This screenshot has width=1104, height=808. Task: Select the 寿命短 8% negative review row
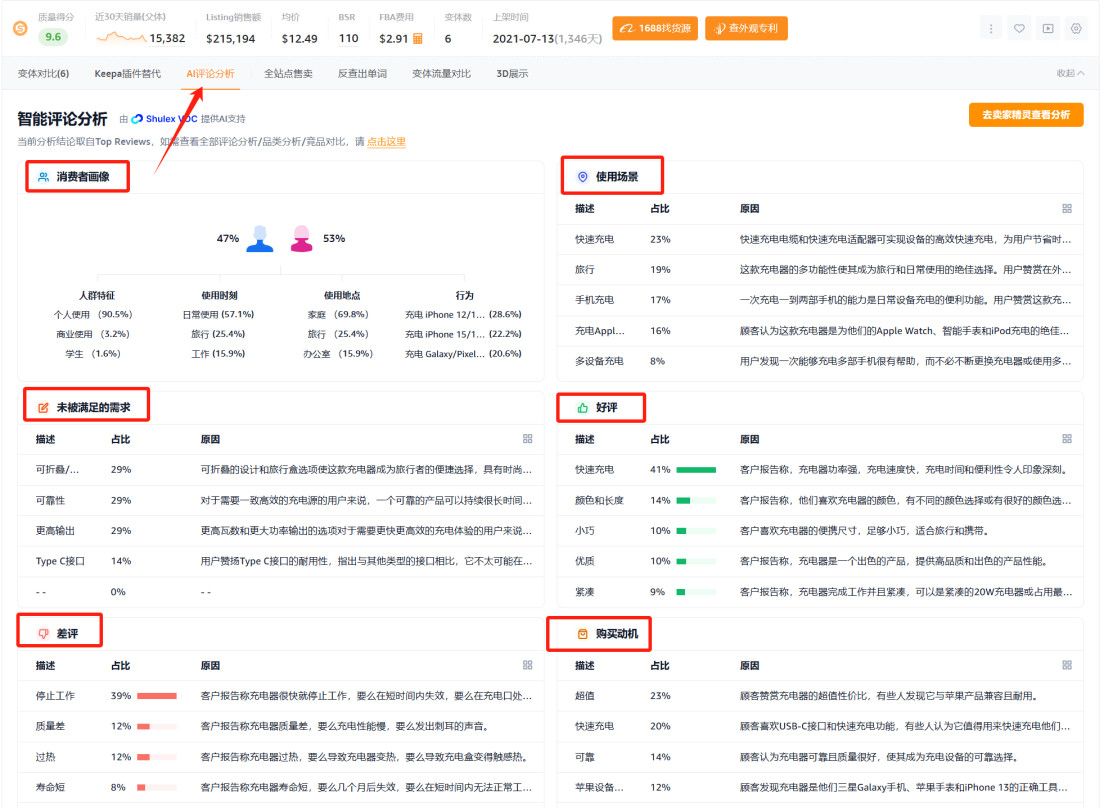coord(281,788)
